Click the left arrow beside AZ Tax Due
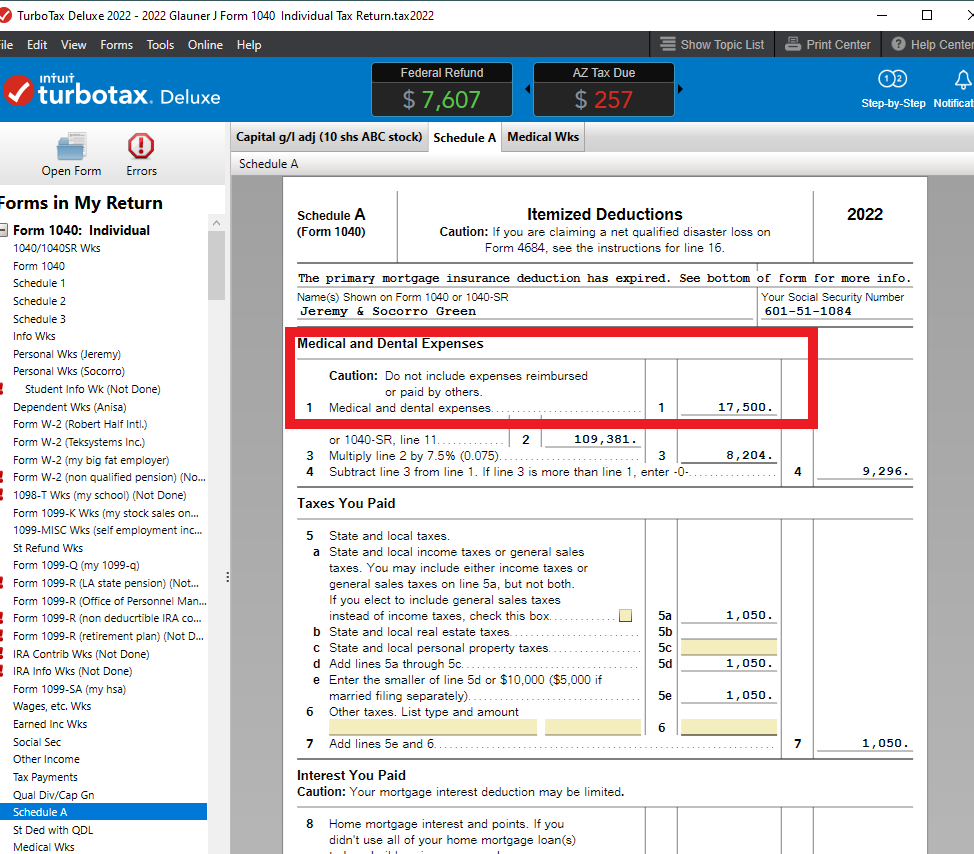Viewport: 974px width, 854px height. coord(527,89)
